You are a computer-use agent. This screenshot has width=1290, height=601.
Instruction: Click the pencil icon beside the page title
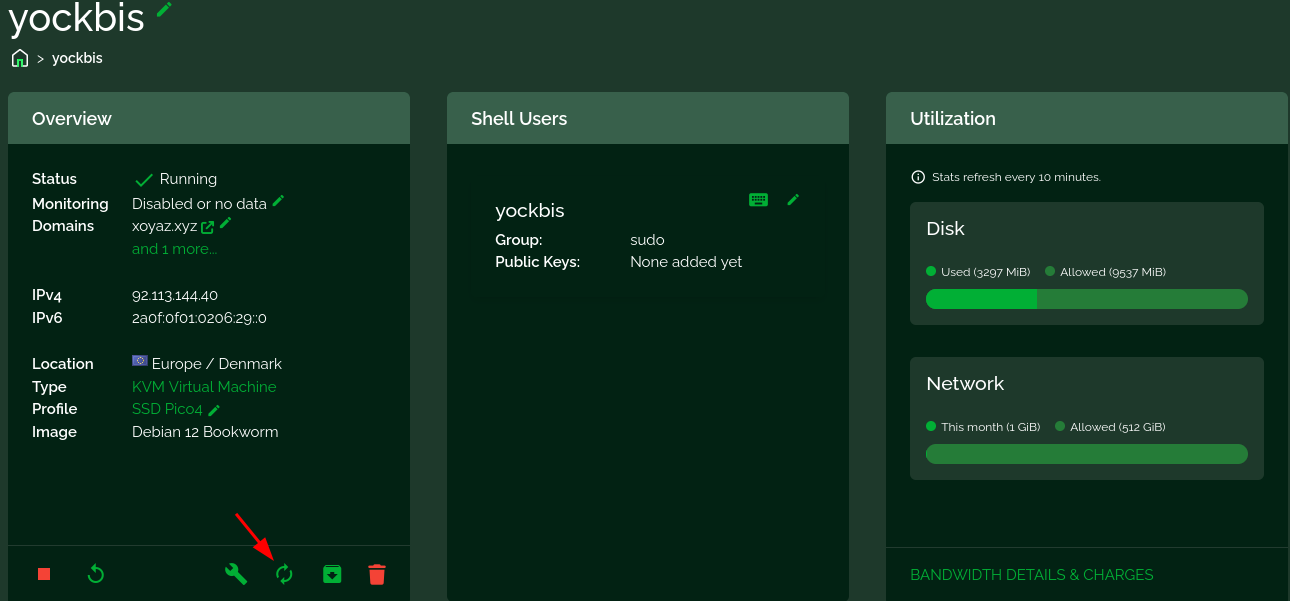point(164,9)
